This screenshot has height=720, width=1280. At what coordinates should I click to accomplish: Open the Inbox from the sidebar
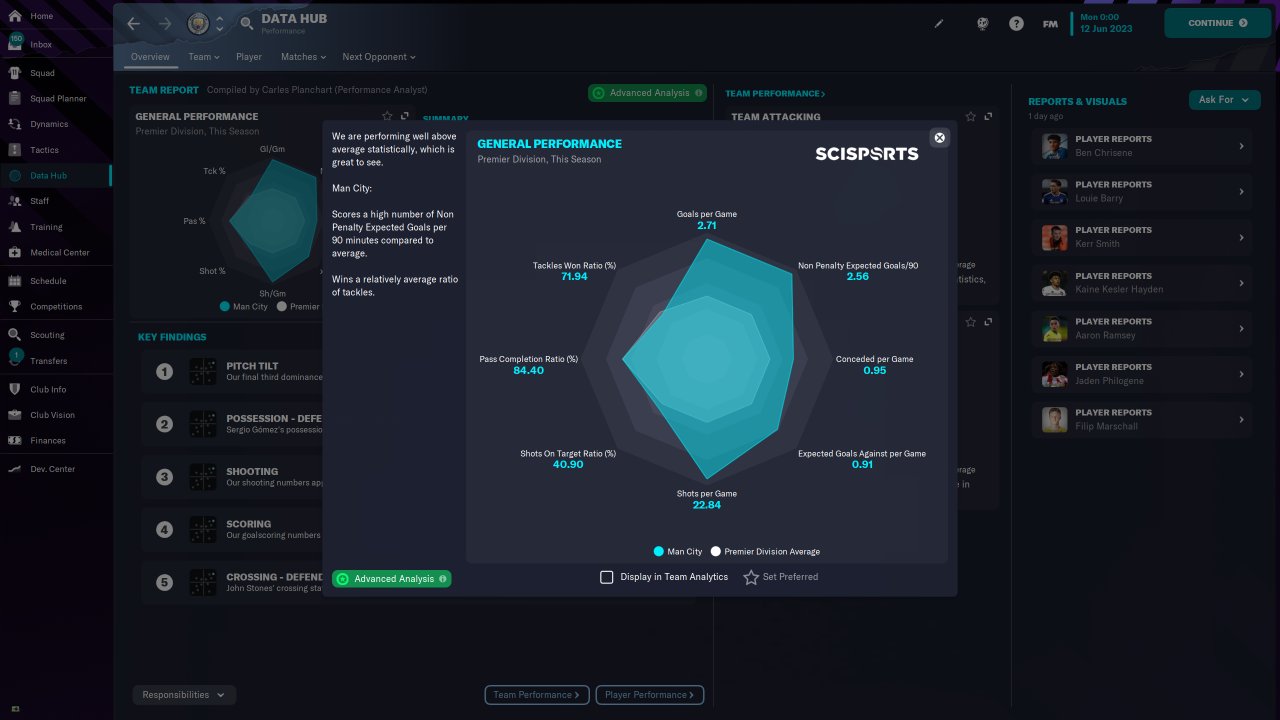point(56,45)
